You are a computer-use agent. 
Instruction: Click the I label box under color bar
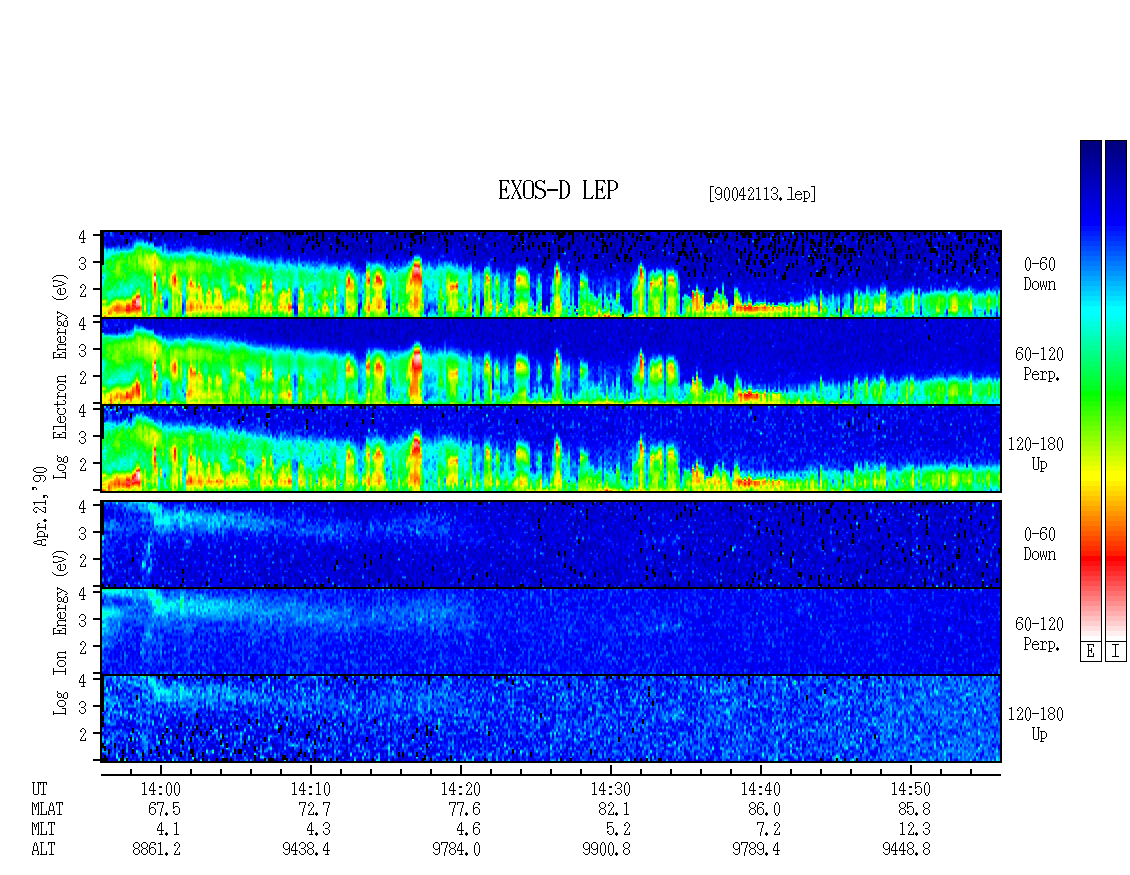(1116, 652)
